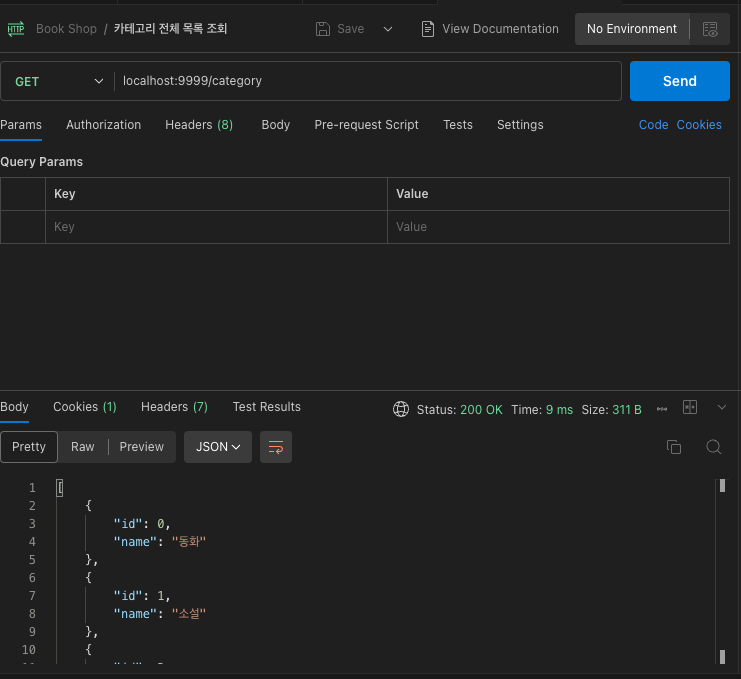Click the response body vertical scrollbar
This screenshot has height=679, width=741.
pos(722,571)
